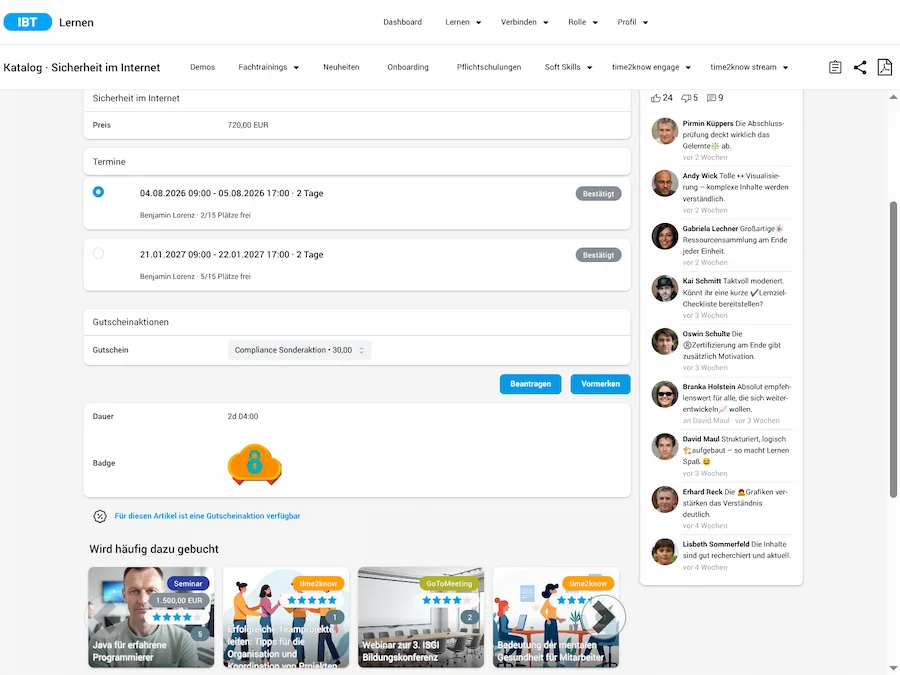Open the Gutschein Compliance Sonderaktion dropdown
The image size is (900, 675).
299,350
